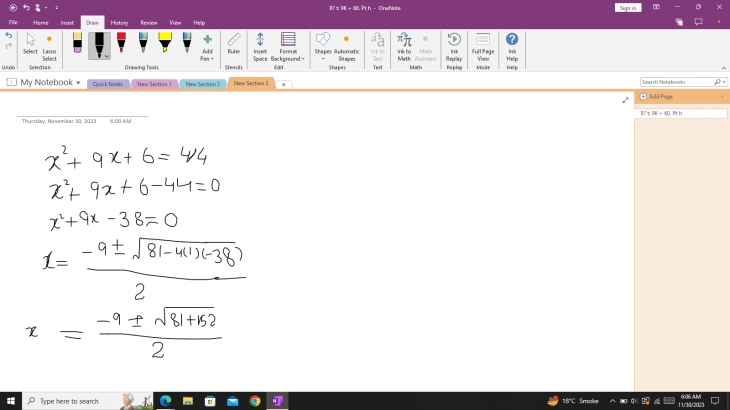Open the Review ribbon tab

coord(149,22)
